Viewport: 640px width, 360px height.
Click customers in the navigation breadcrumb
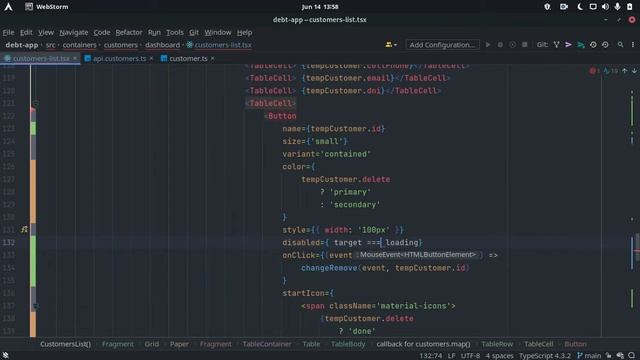click(121, 45)
